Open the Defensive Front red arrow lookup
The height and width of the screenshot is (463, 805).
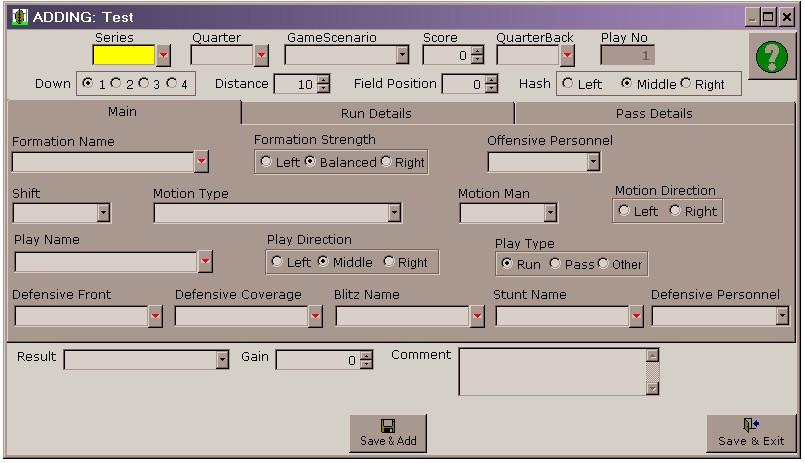tap(155, 316)
